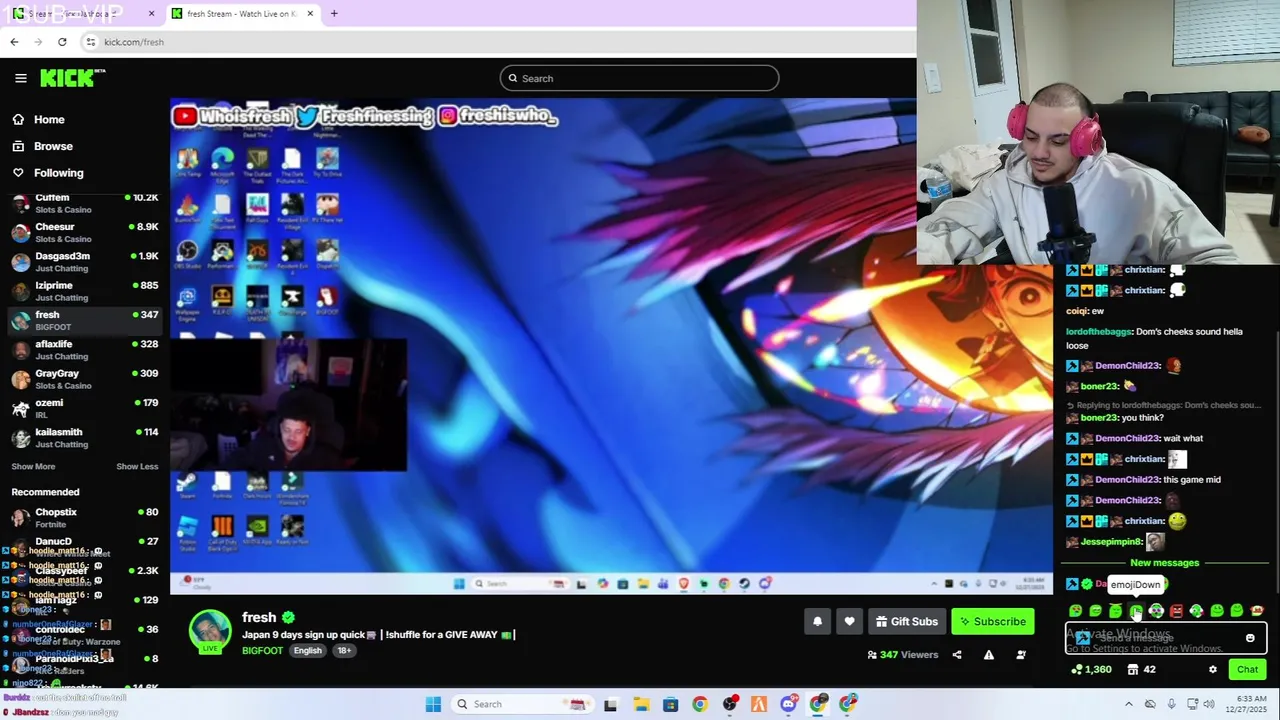The image size is (1280, 720).
Task: Click the fresh channel name heading
Action: pyautogui.click(x=259, y=617)
